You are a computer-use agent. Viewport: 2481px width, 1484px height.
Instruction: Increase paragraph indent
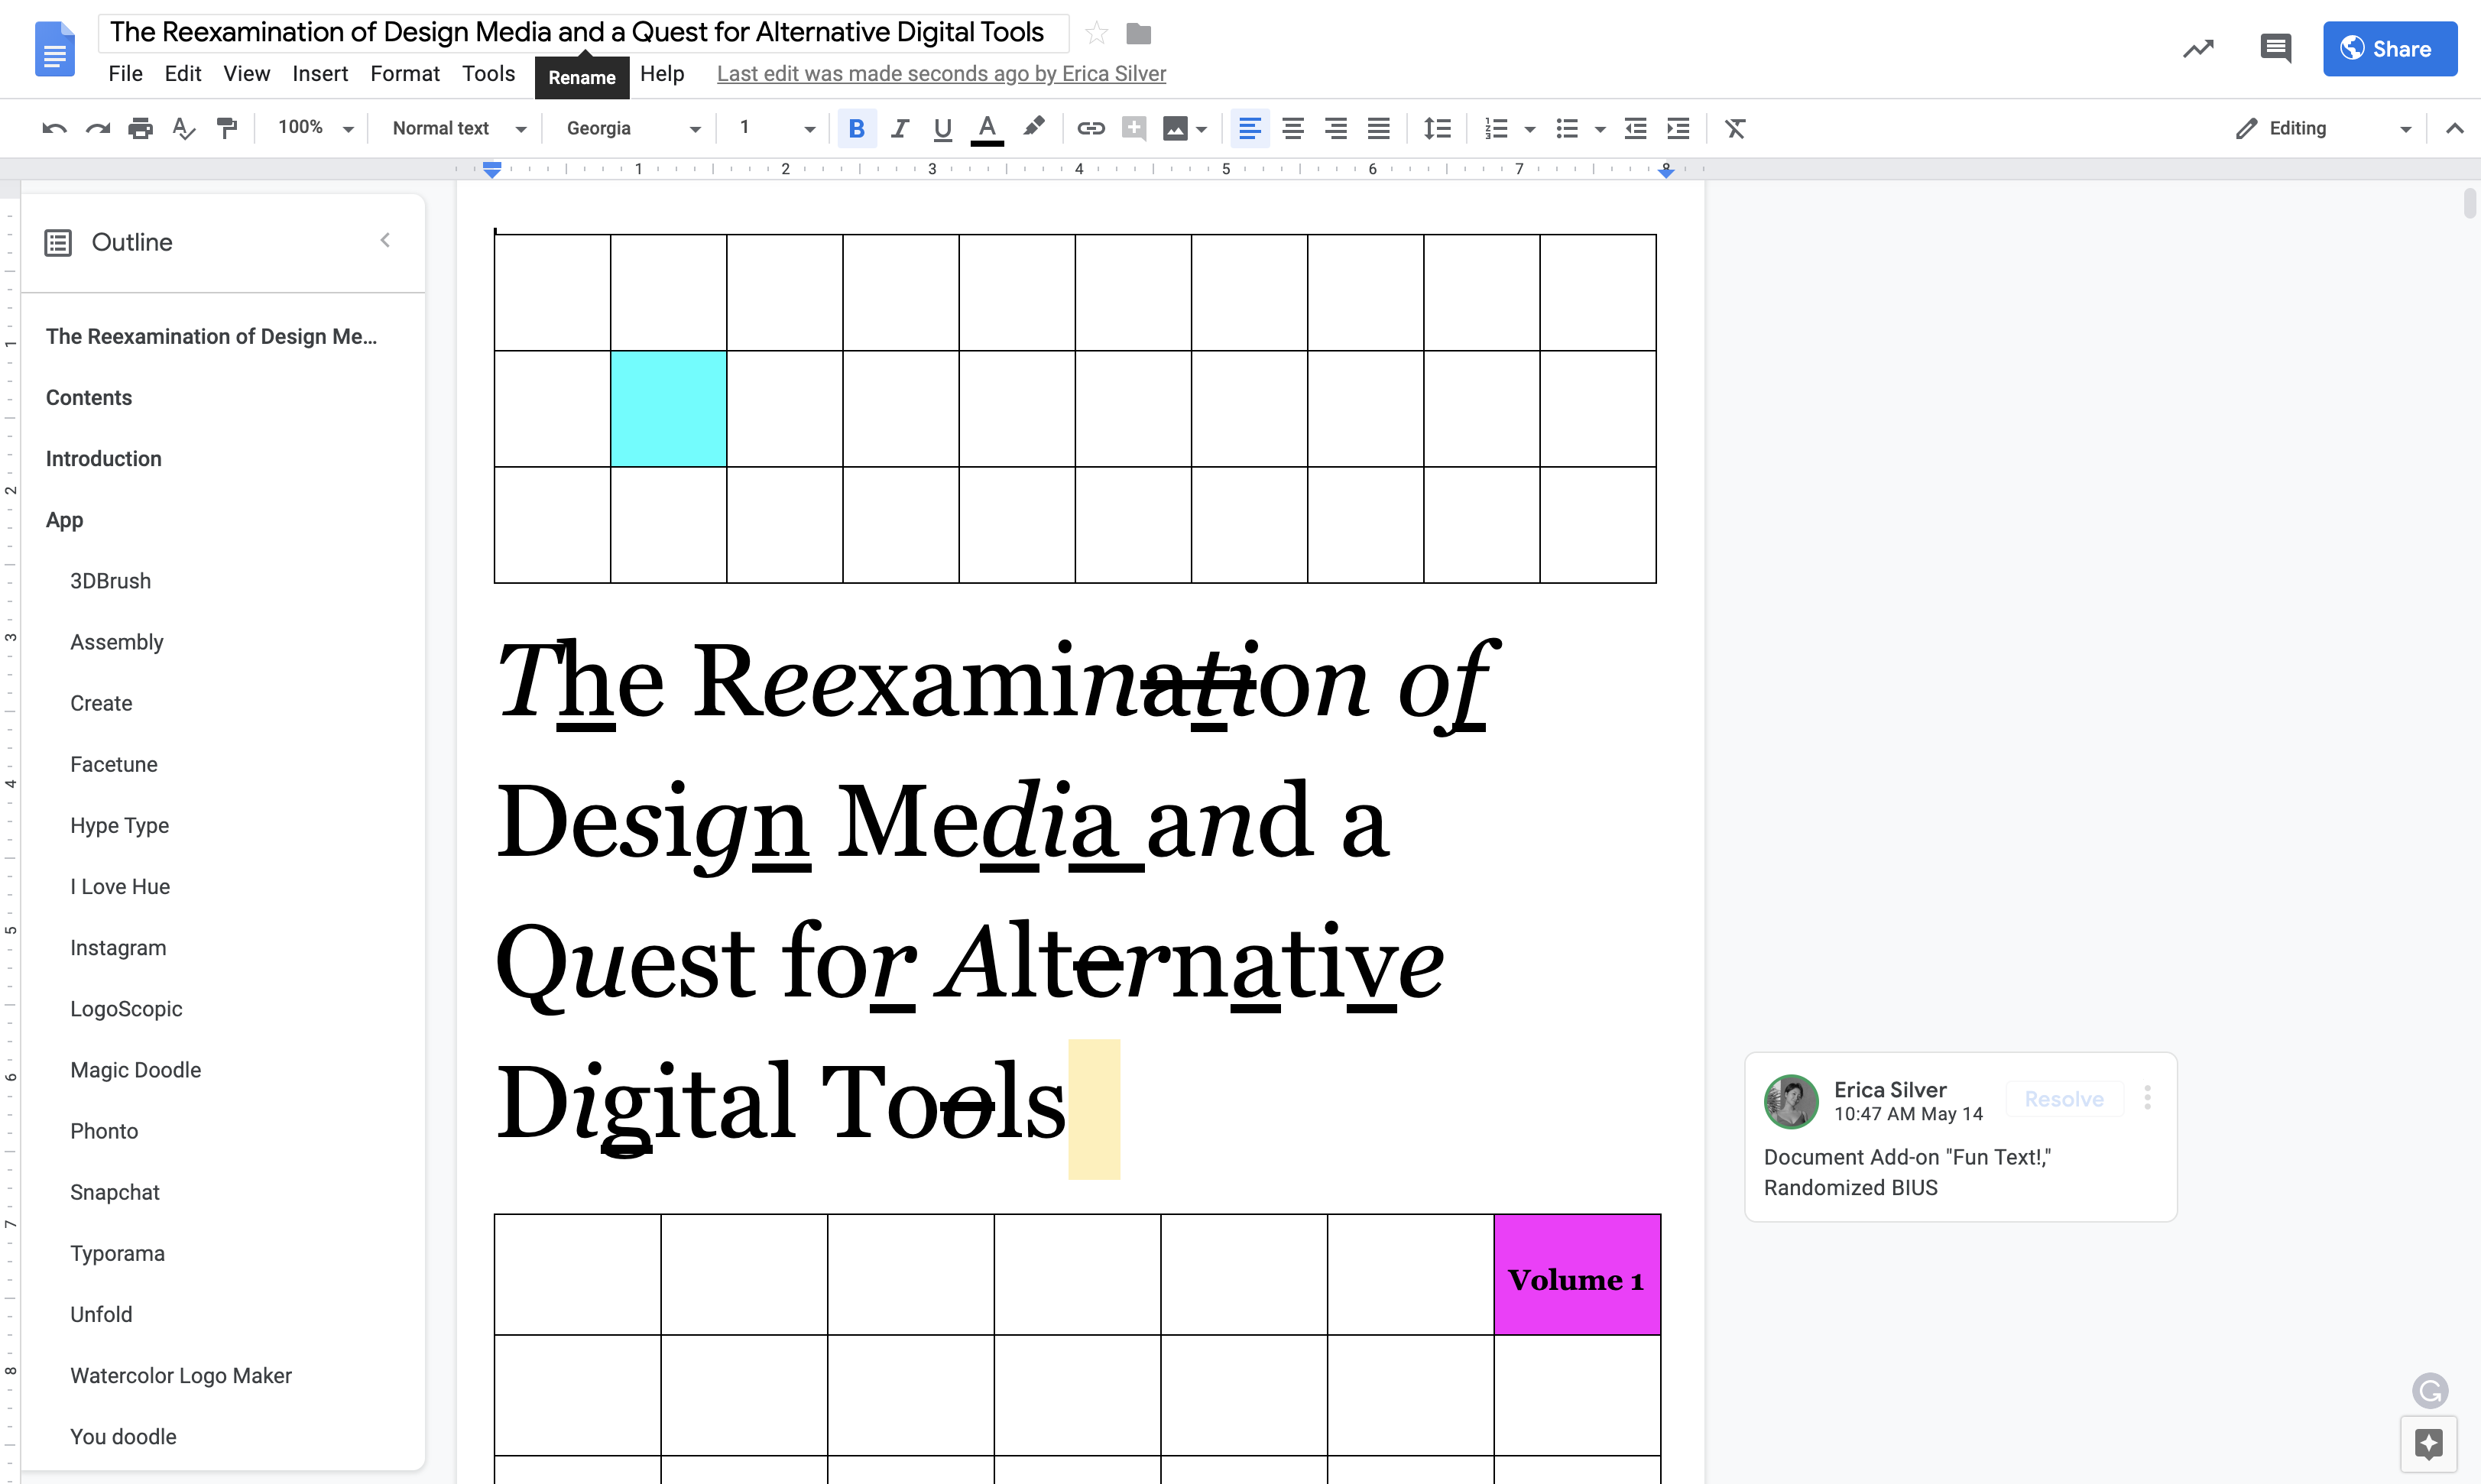(1678, 128)
